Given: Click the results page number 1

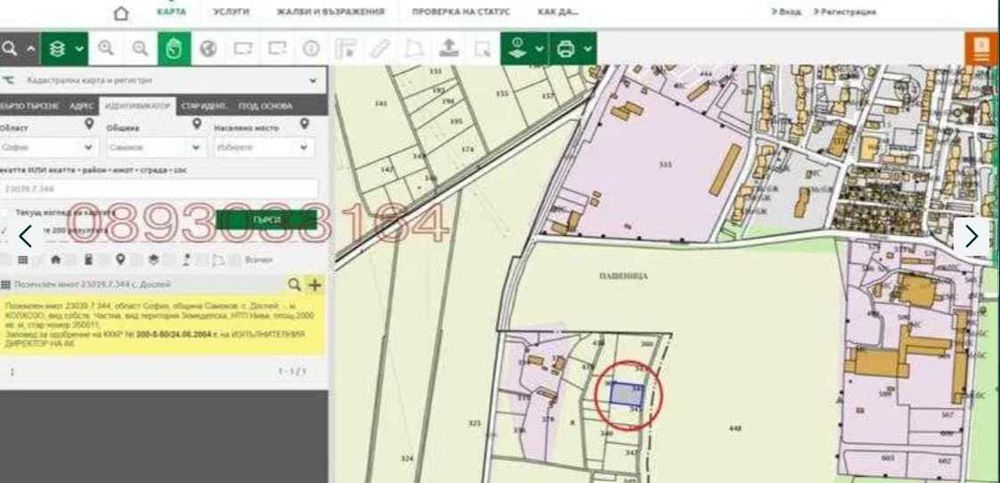Looking at the screenshot, I should point(11,371).
